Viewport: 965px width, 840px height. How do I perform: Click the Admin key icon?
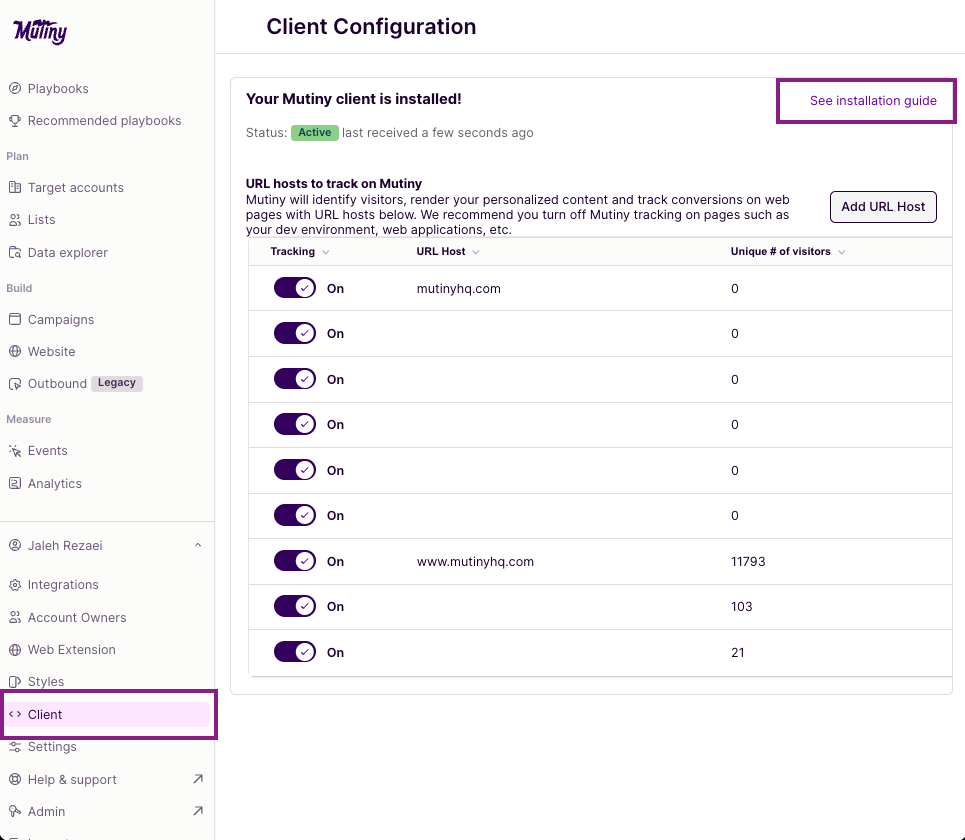tap(15, 811)
